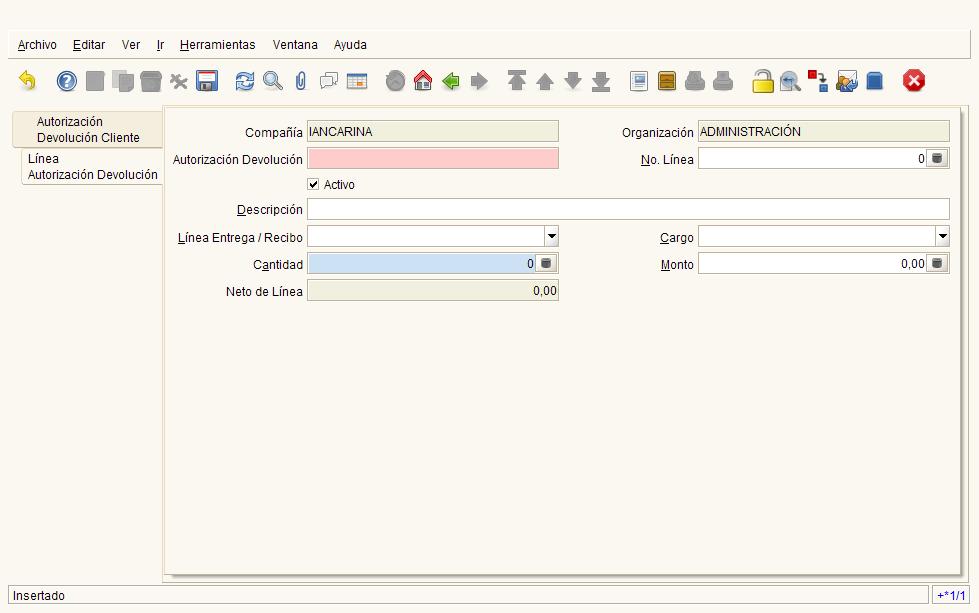Image resolution: width=979 pixels, height=613 pixels.
Task: Click the Cargo combo box field
Action: click(x=817, y=237)
